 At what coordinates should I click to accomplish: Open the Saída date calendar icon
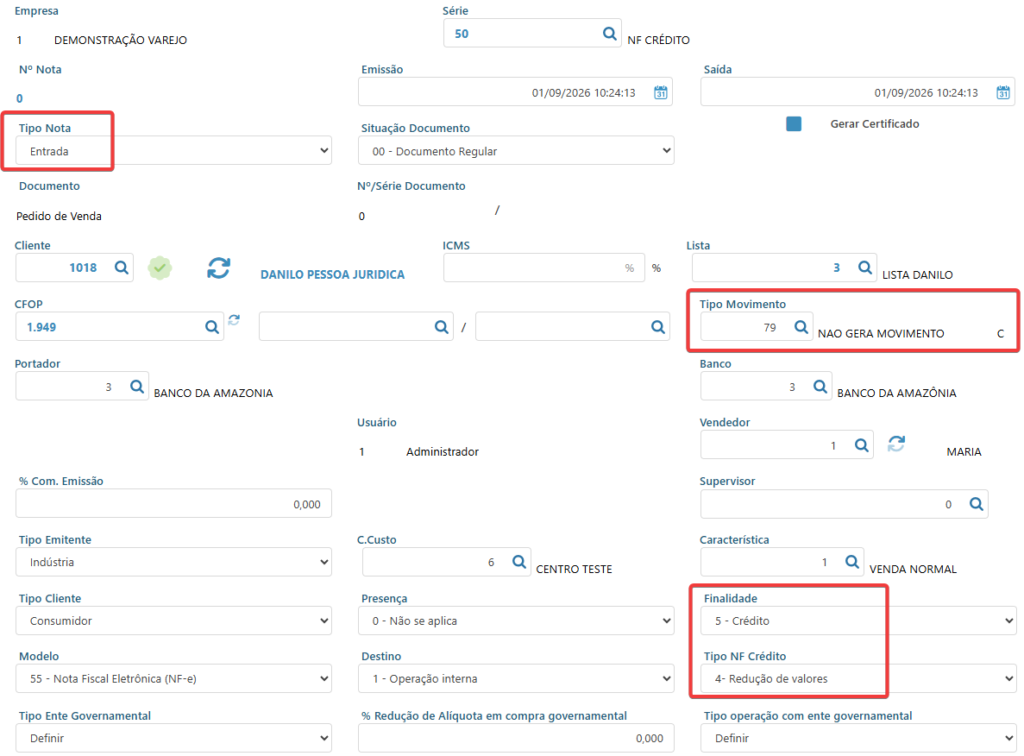pos(1003,93)
